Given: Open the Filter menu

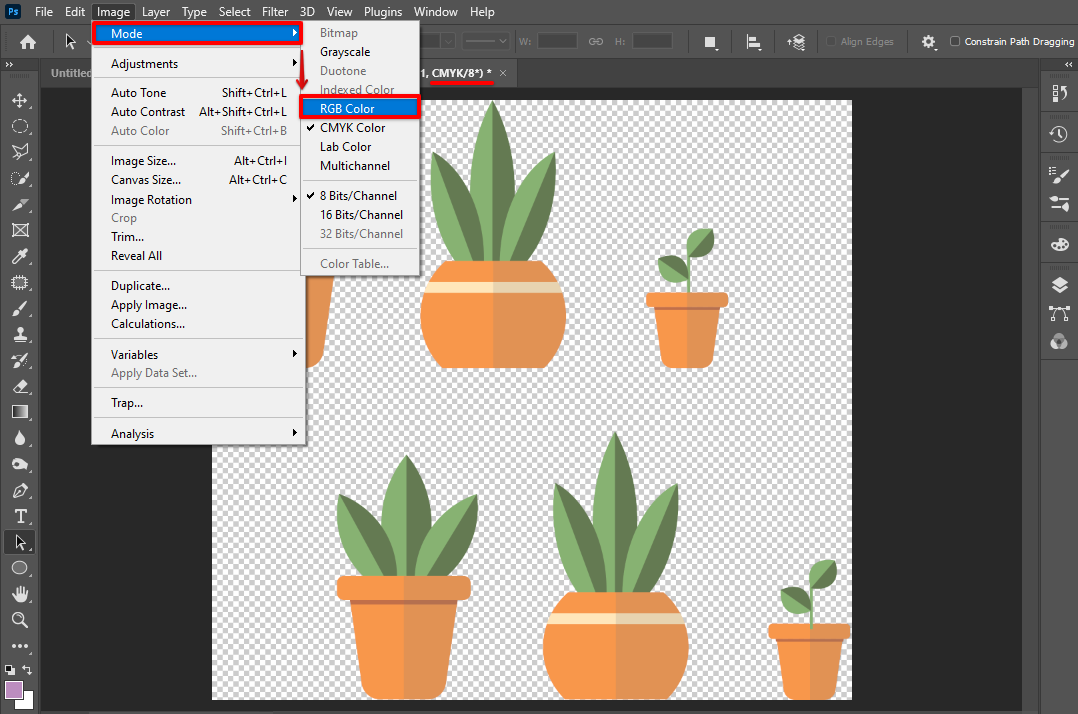Looking at the screenshot, I should pyautogui.click(x=275, y=12).
